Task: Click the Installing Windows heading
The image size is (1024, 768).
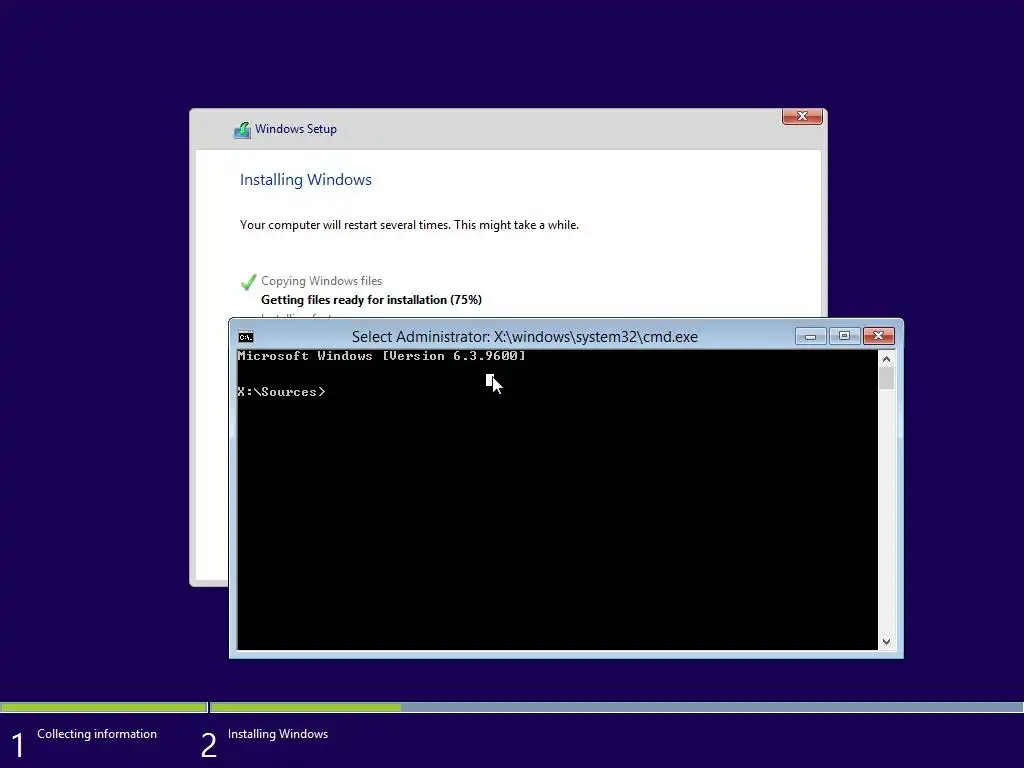Action: pyautogui.click(x=306, y=180)
